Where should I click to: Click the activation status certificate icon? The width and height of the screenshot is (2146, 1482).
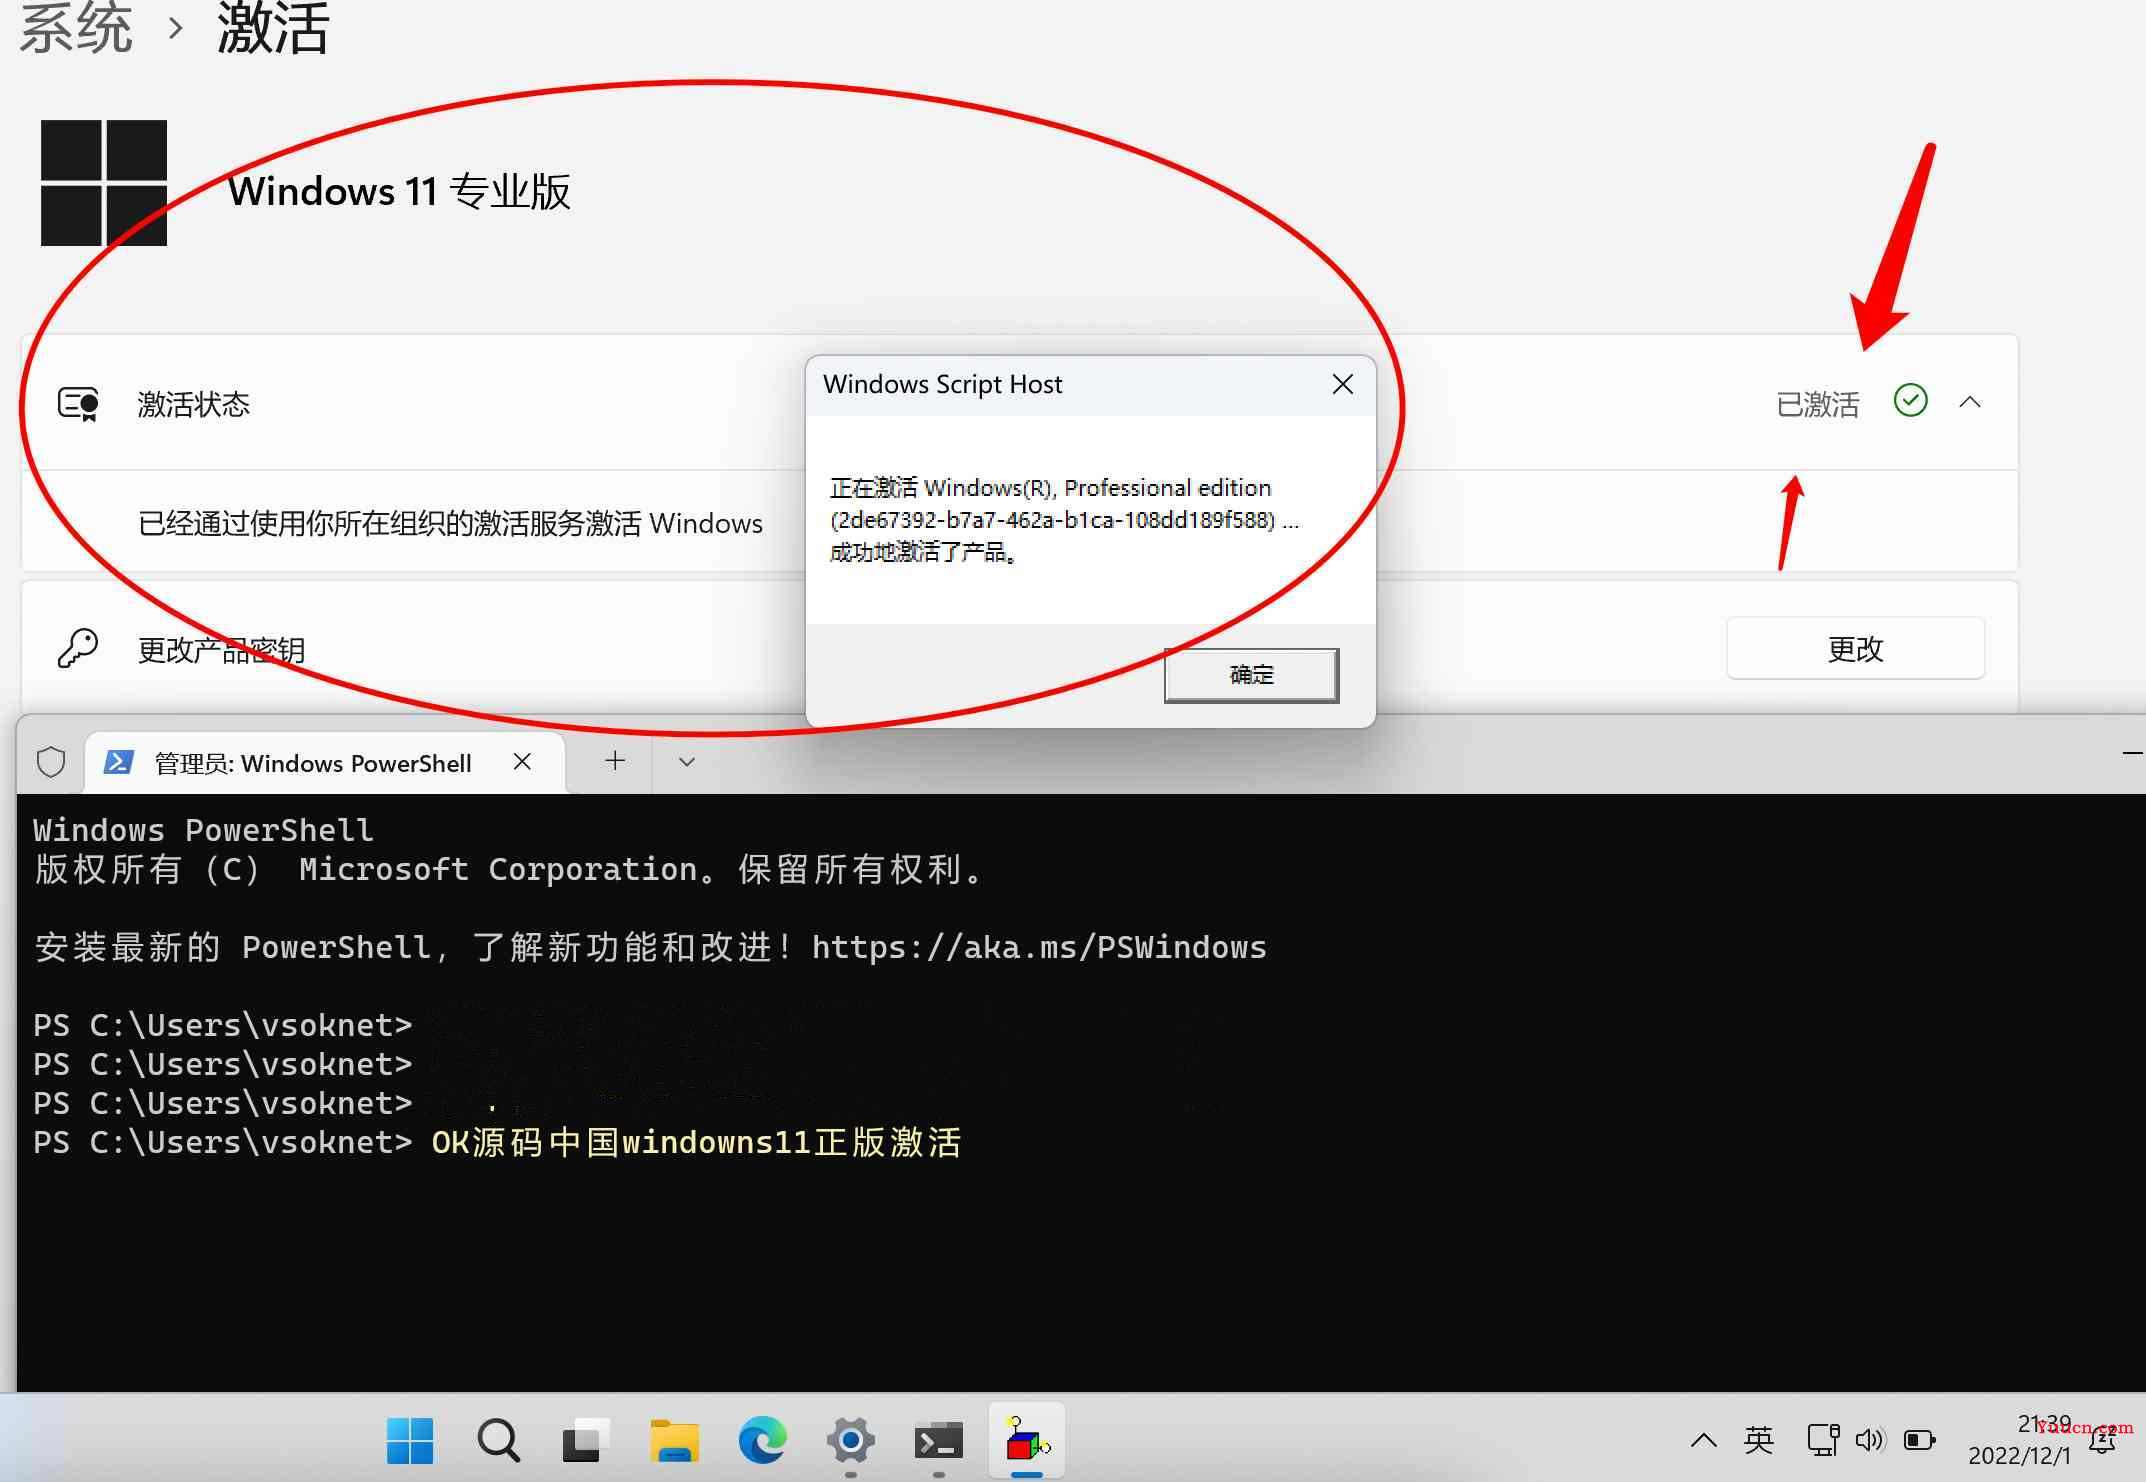(x=78, y=404)
